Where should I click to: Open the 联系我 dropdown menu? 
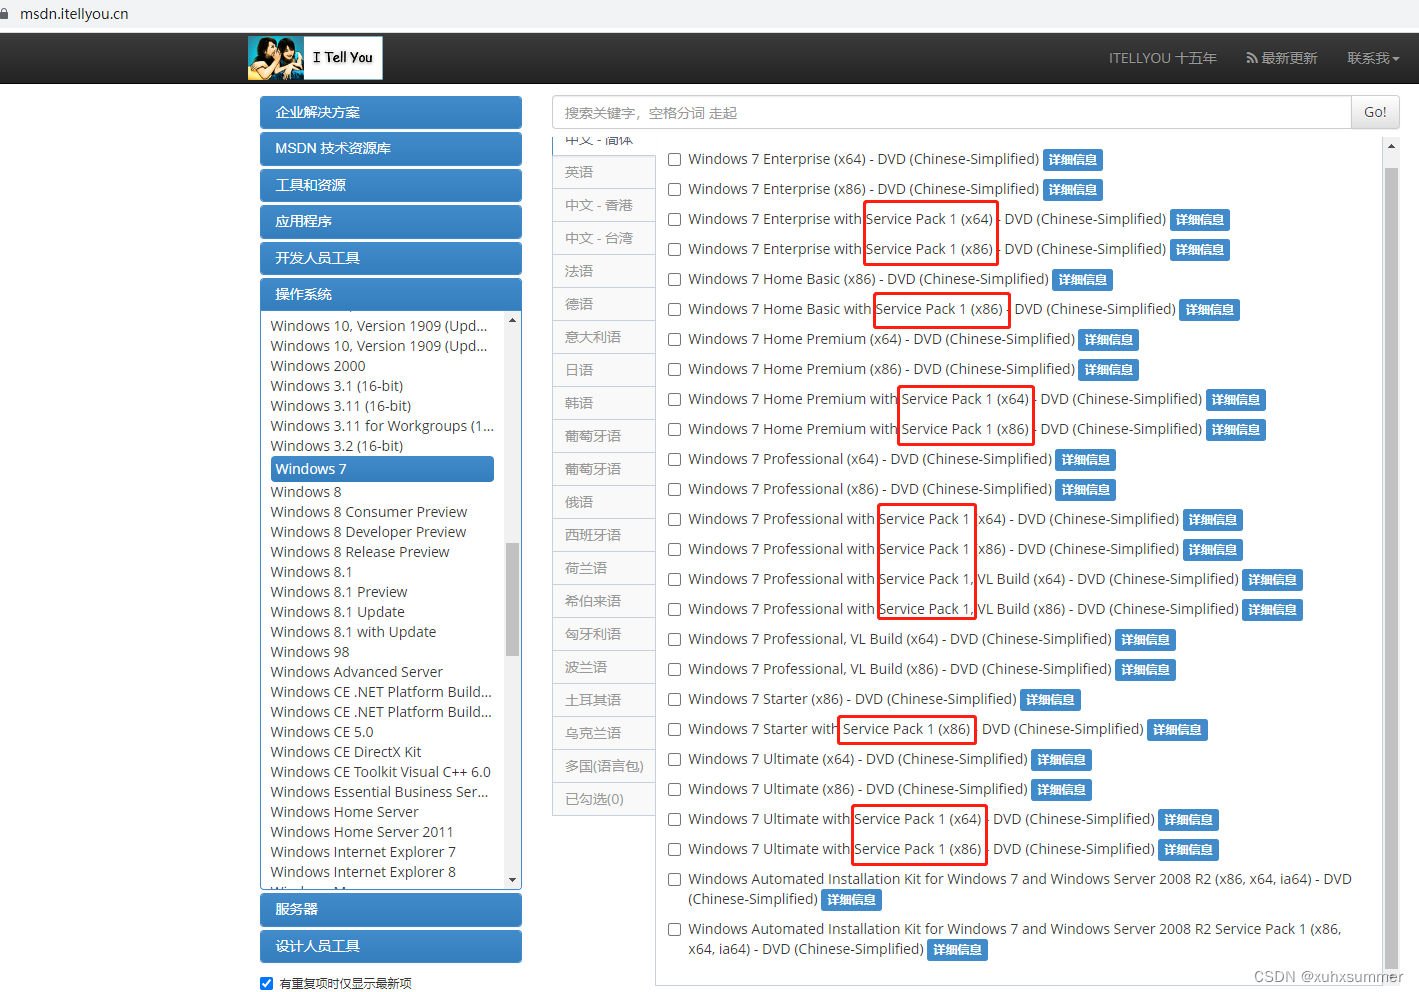tap(1373, 58)
